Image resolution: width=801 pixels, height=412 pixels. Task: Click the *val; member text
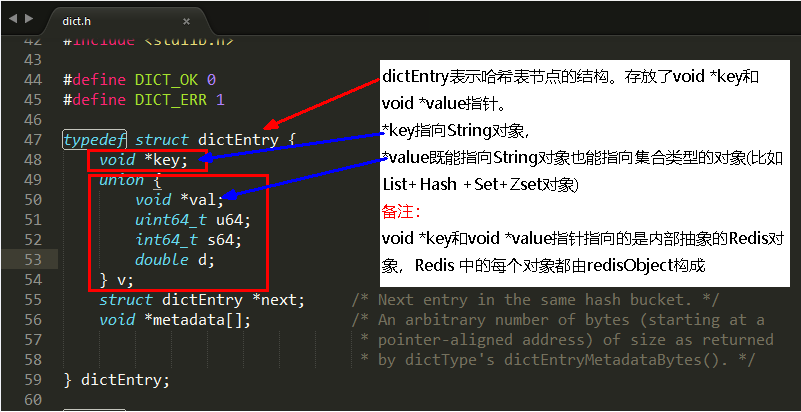tap(202, 200)
